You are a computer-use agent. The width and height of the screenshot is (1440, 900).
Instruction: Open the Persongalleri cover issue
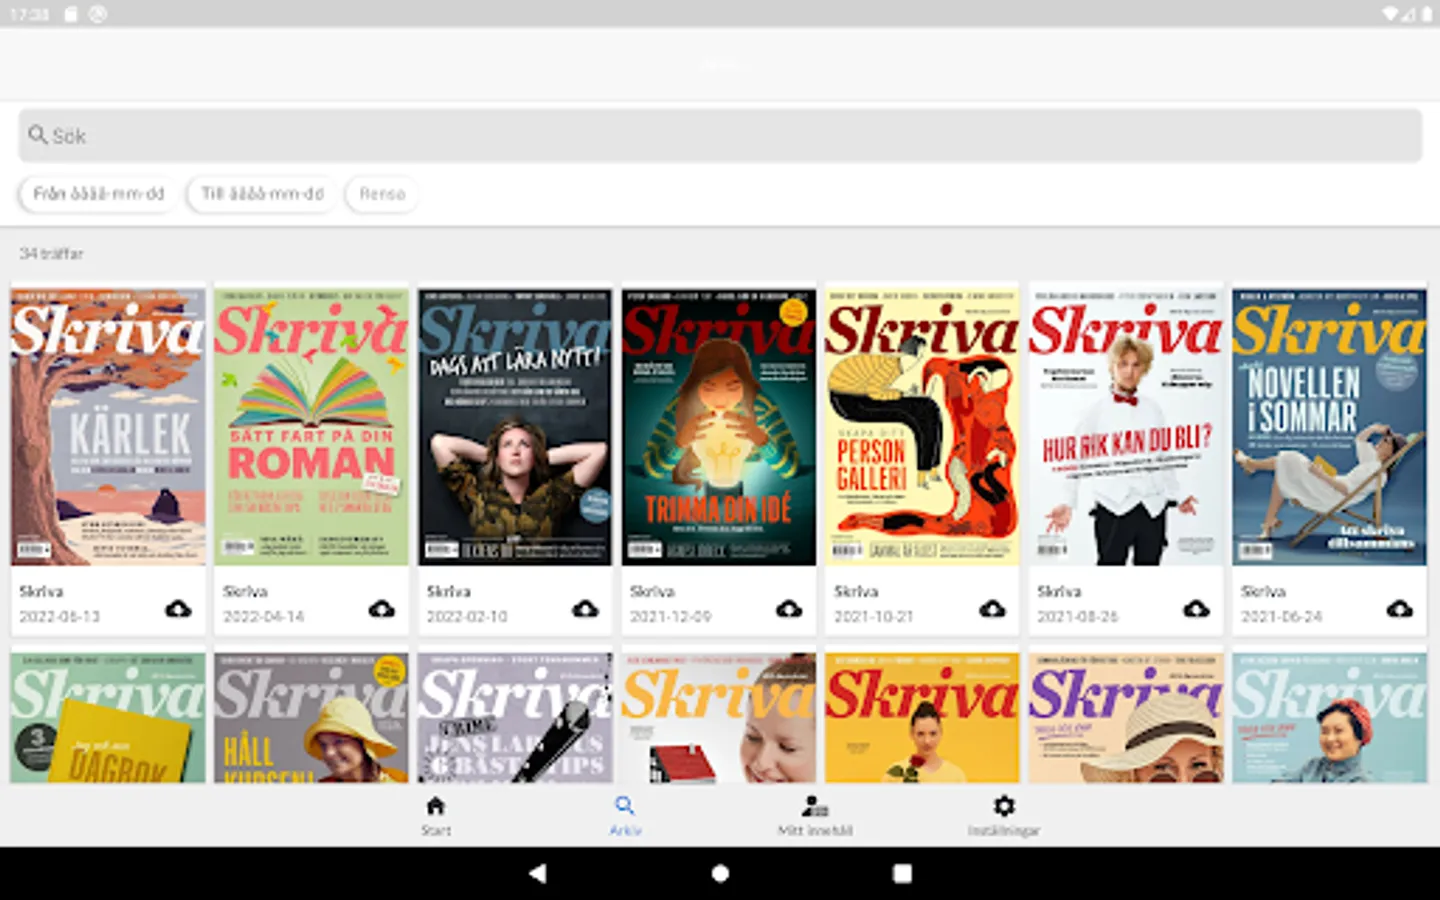pyautogui.click(x=922, y=427)
